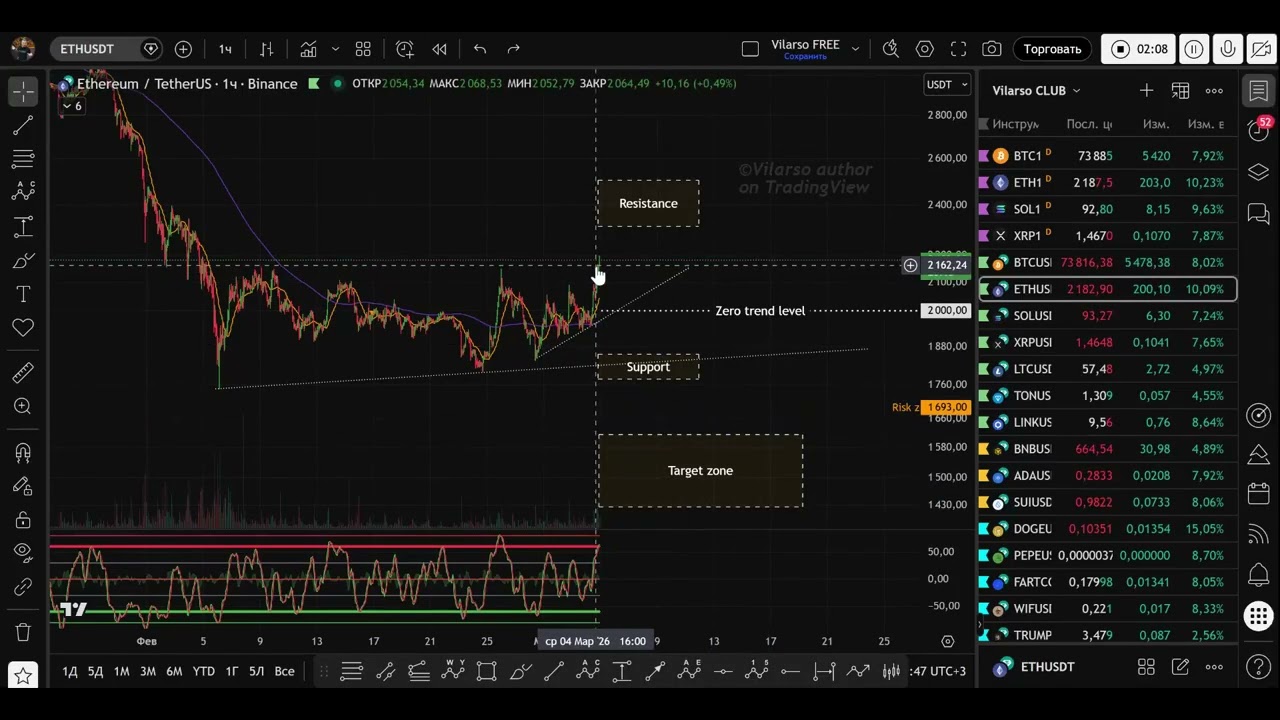Select chart layout square icon

pyautogui.click(x=751, y=49)
